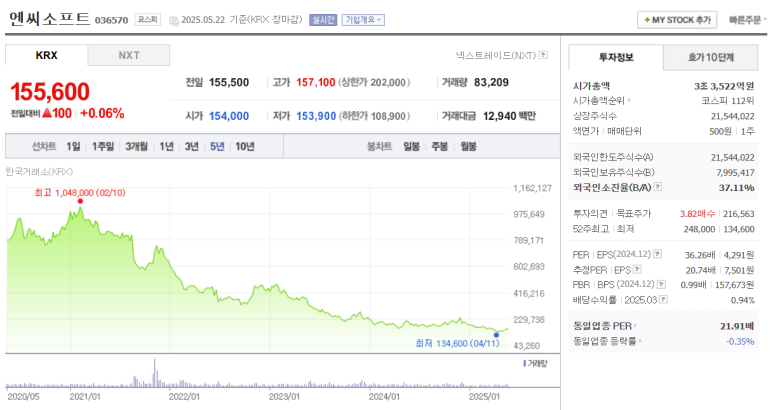Click the blue 최저 low-point dot on chart
Screen dimensions: 773x410
[496, 335]
